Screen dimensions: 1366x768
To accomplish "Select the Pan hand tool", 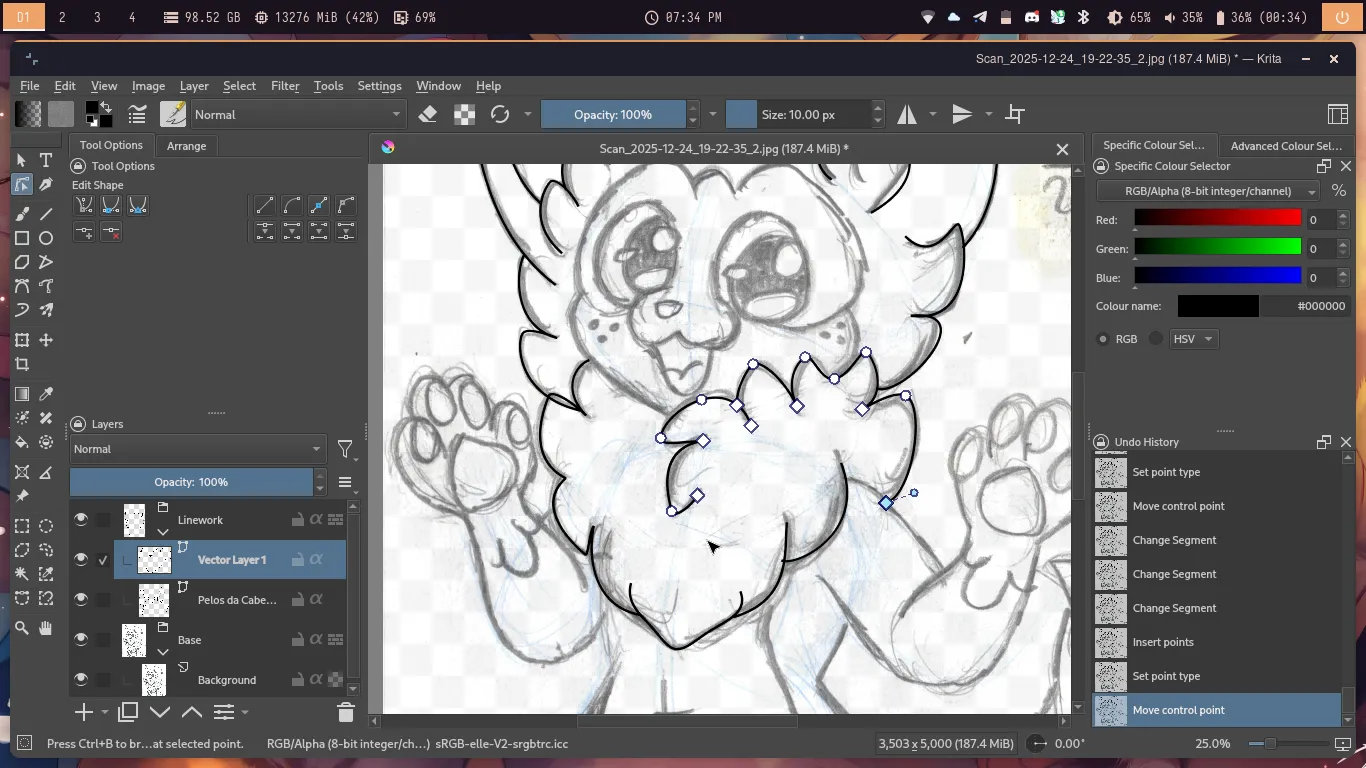I will click(x=46, y=628).
